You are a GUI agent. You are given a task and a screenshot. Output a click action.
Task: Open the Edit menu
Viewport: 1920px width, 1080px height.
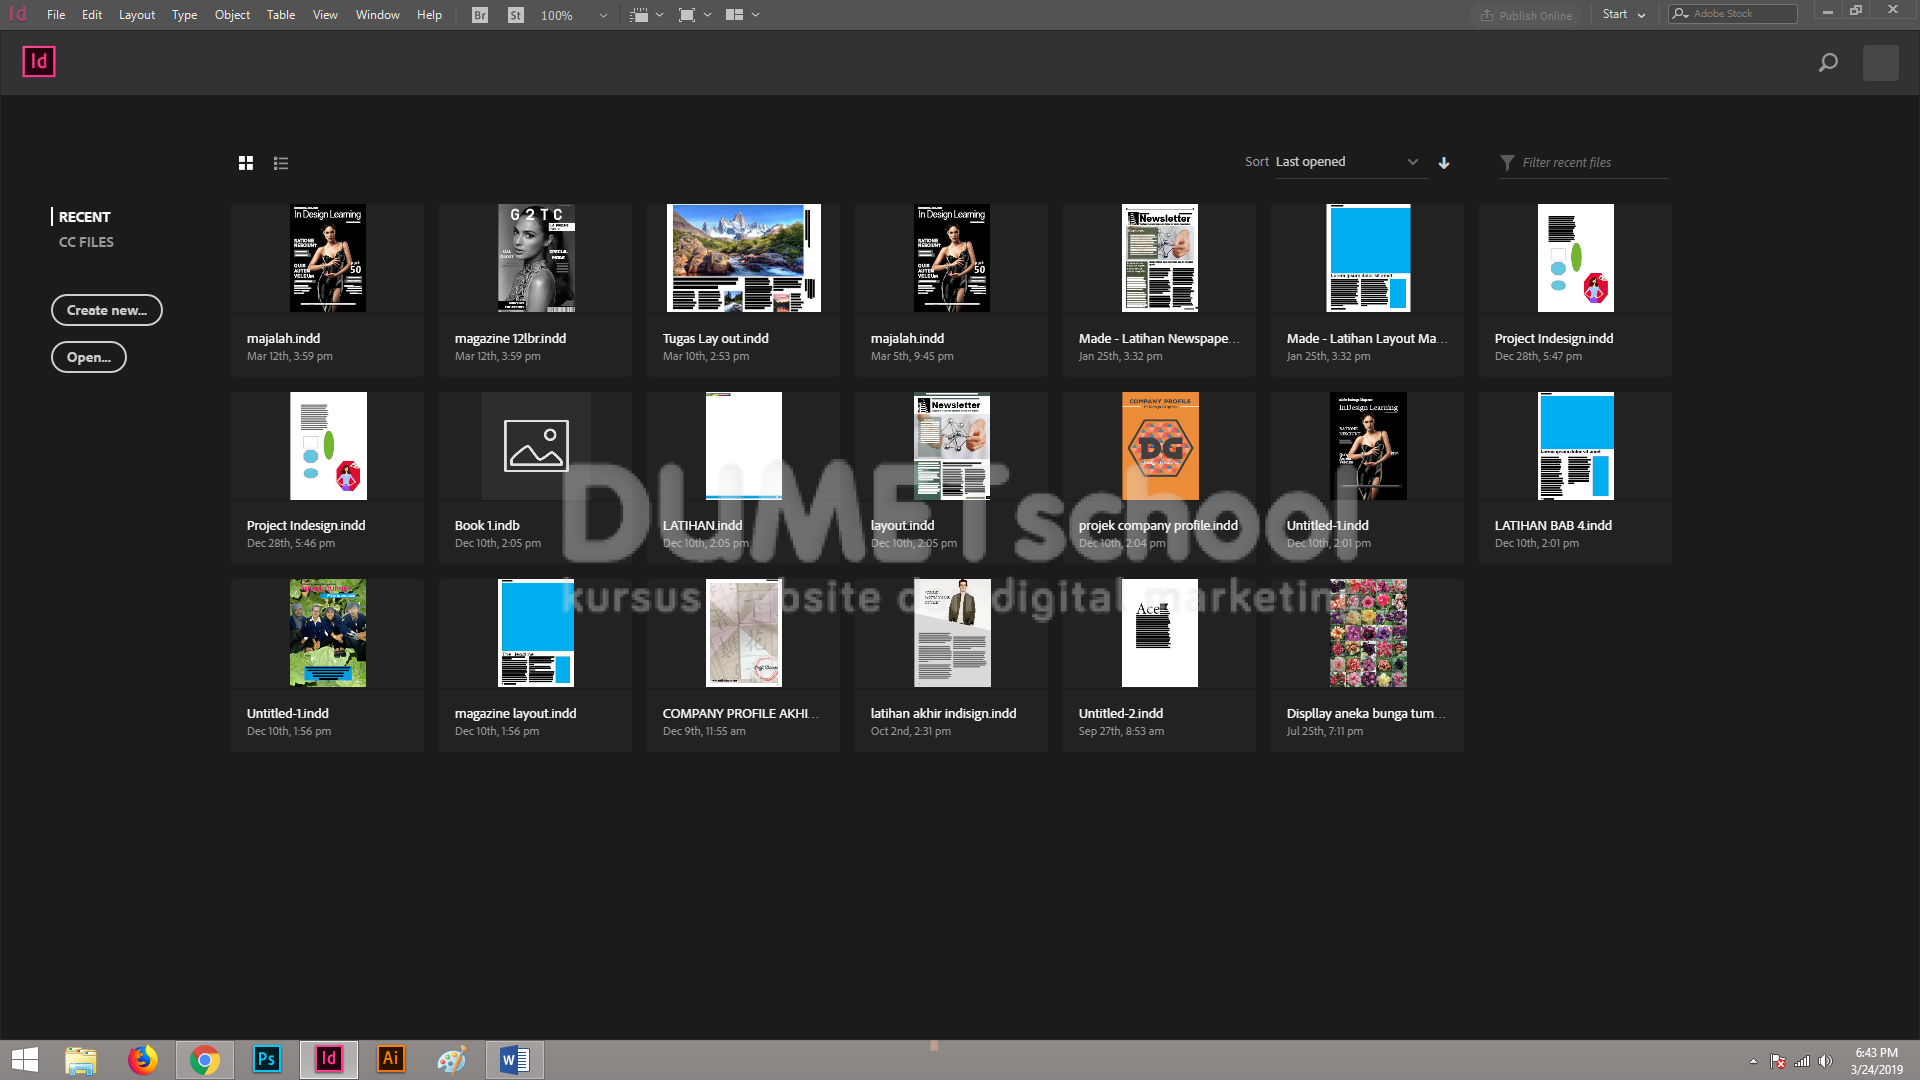pyautogui.click(x=92, y=15)
